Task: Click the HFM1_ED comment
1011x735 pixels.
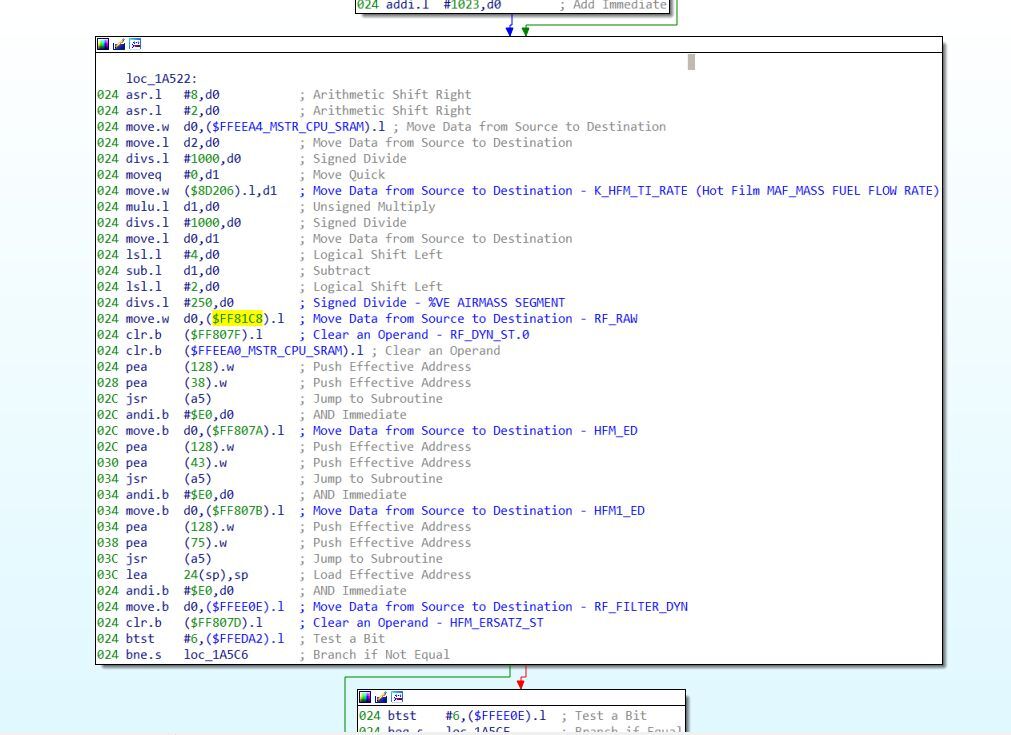Action: [x=619, y=511]
